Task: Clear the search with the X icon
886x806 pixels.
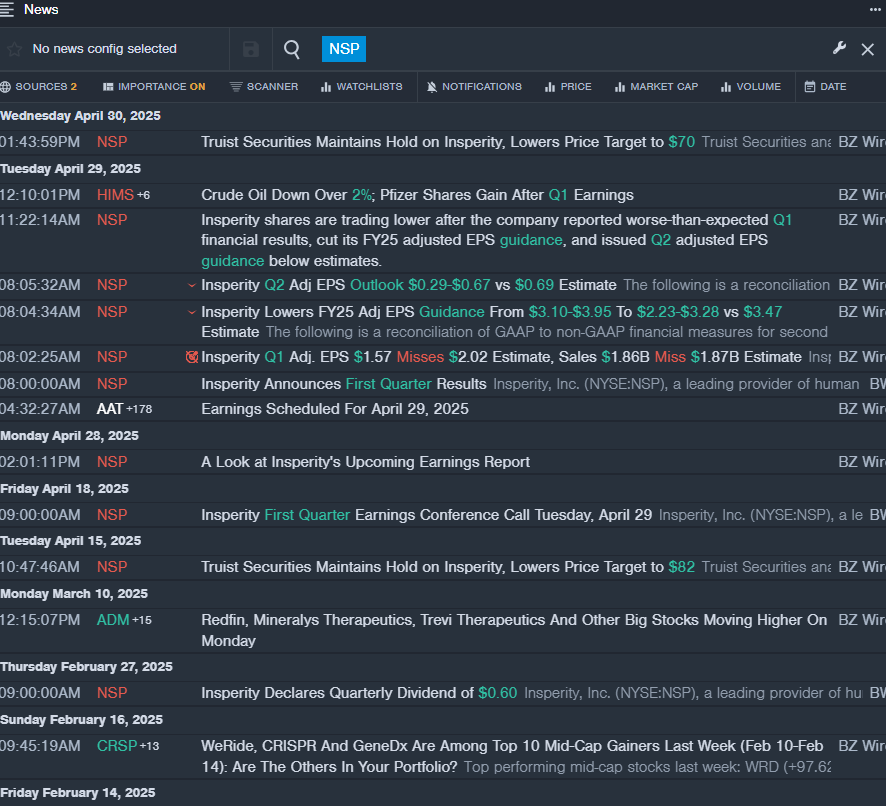Action: click(x=868, y=49)
